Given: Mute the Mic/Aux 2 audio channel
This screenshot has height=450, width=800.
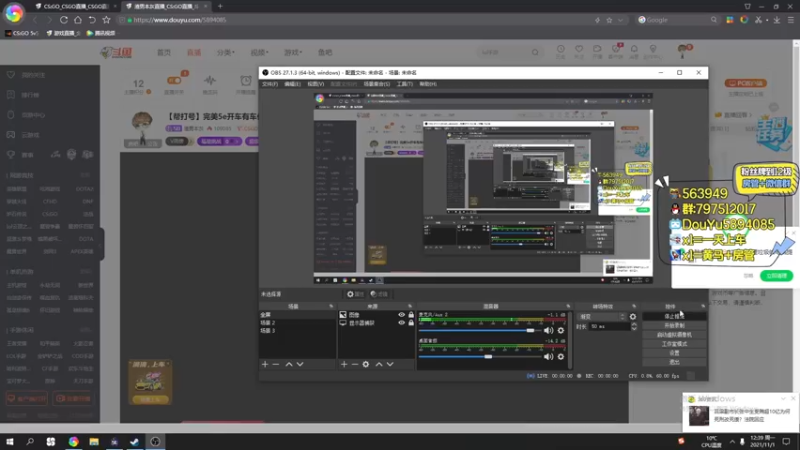Looking at the screenshot, I should click(x=548, y=331).
